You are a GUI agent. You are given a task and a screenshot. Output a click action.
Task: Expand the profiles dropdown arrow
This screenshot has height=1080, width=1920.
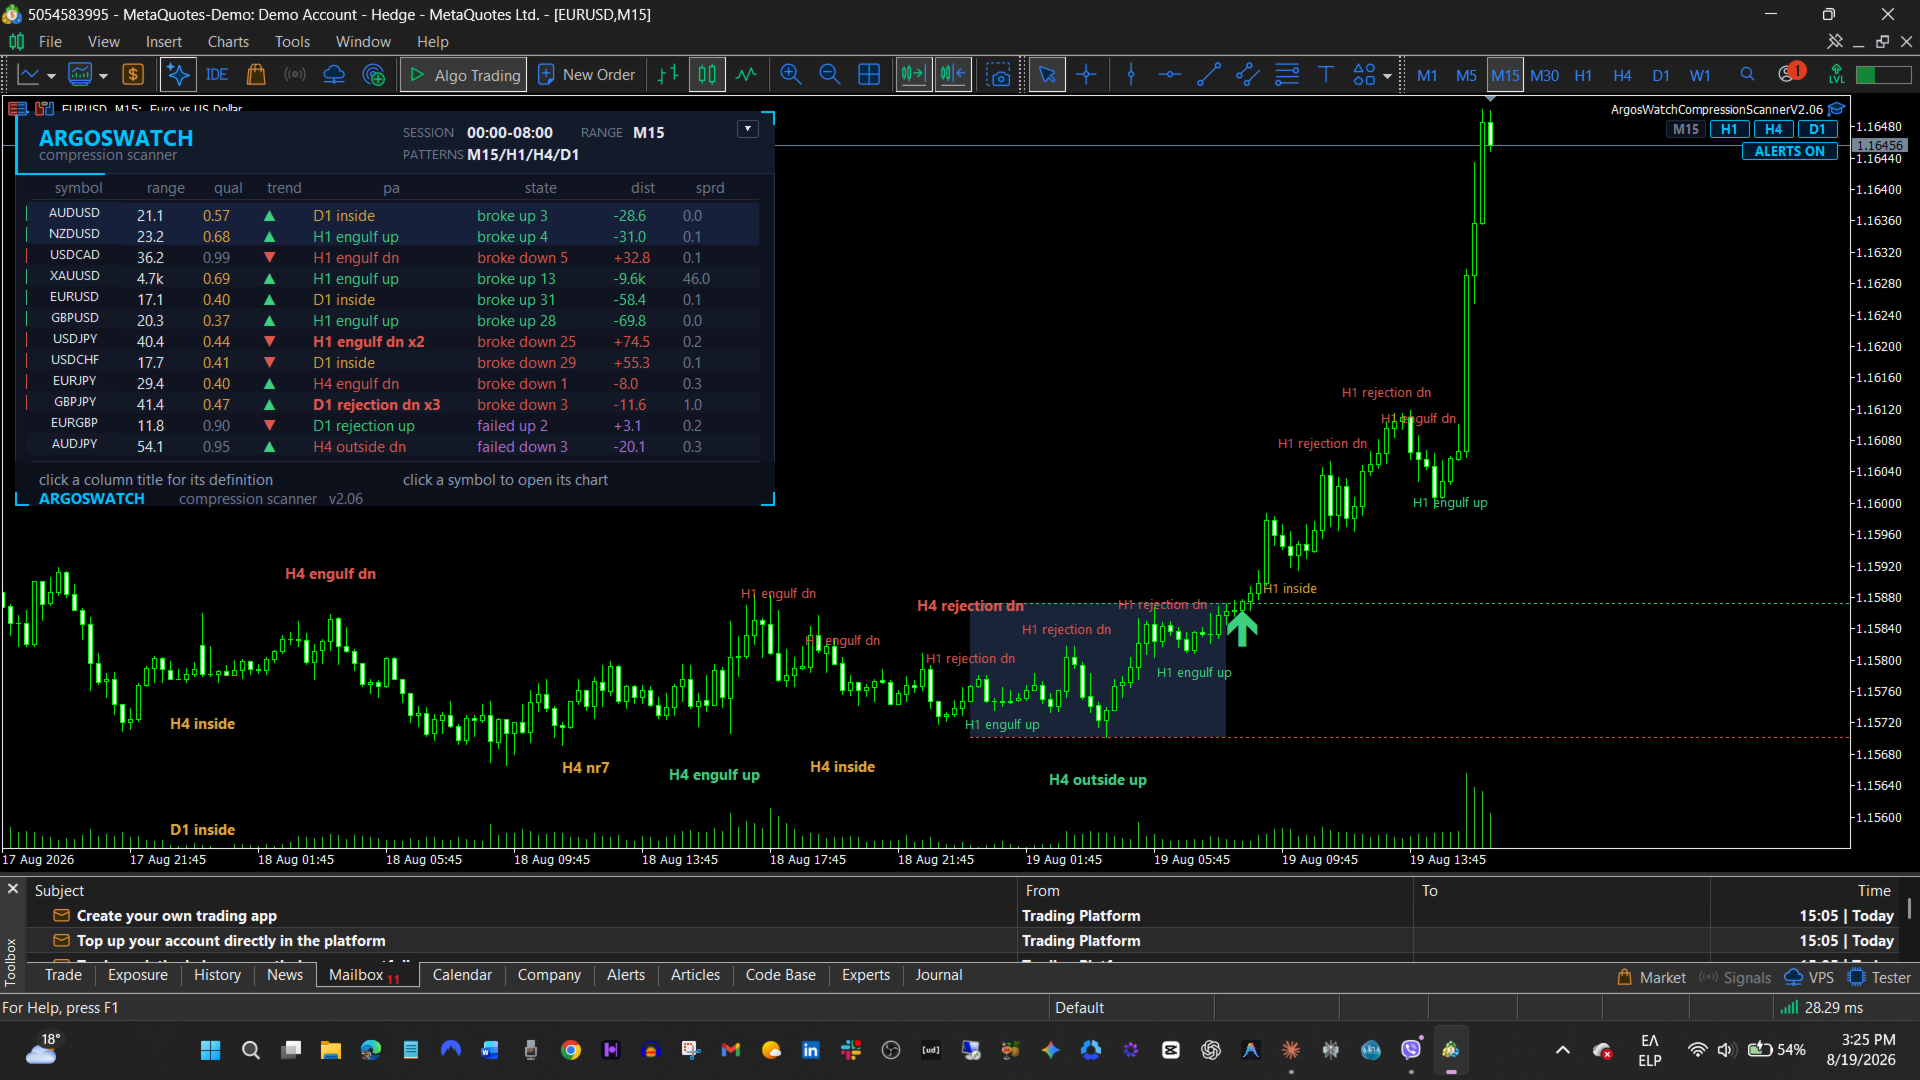(x=103, y=76)
